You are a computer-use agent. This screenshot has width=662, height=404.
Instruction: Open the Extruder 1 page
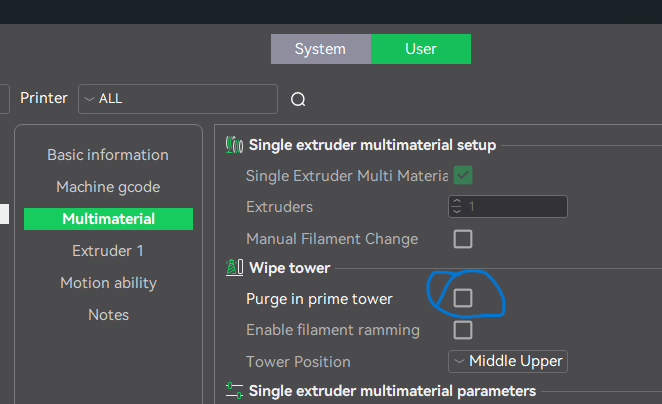click(x=108, y=251)
